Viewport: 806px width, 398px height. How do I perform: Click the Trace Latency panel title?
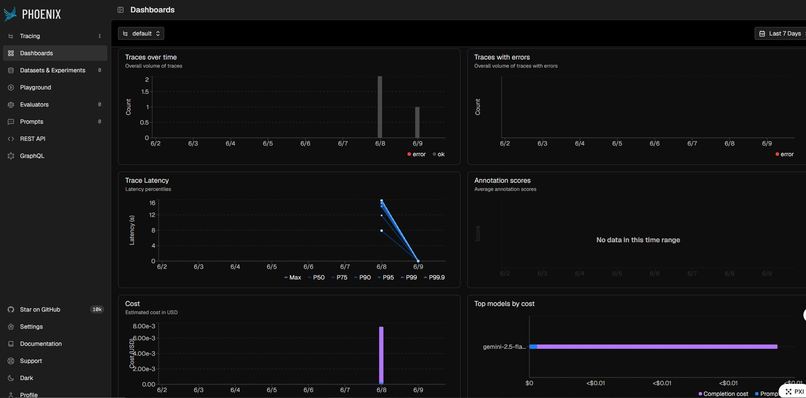coord(147,180)
